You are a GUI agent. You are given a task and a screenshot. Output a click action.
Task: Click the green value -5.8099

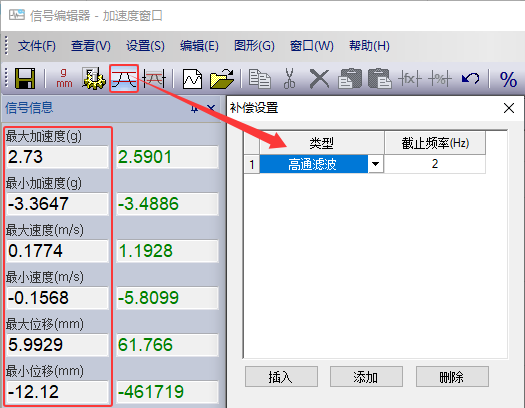[167, 298]
